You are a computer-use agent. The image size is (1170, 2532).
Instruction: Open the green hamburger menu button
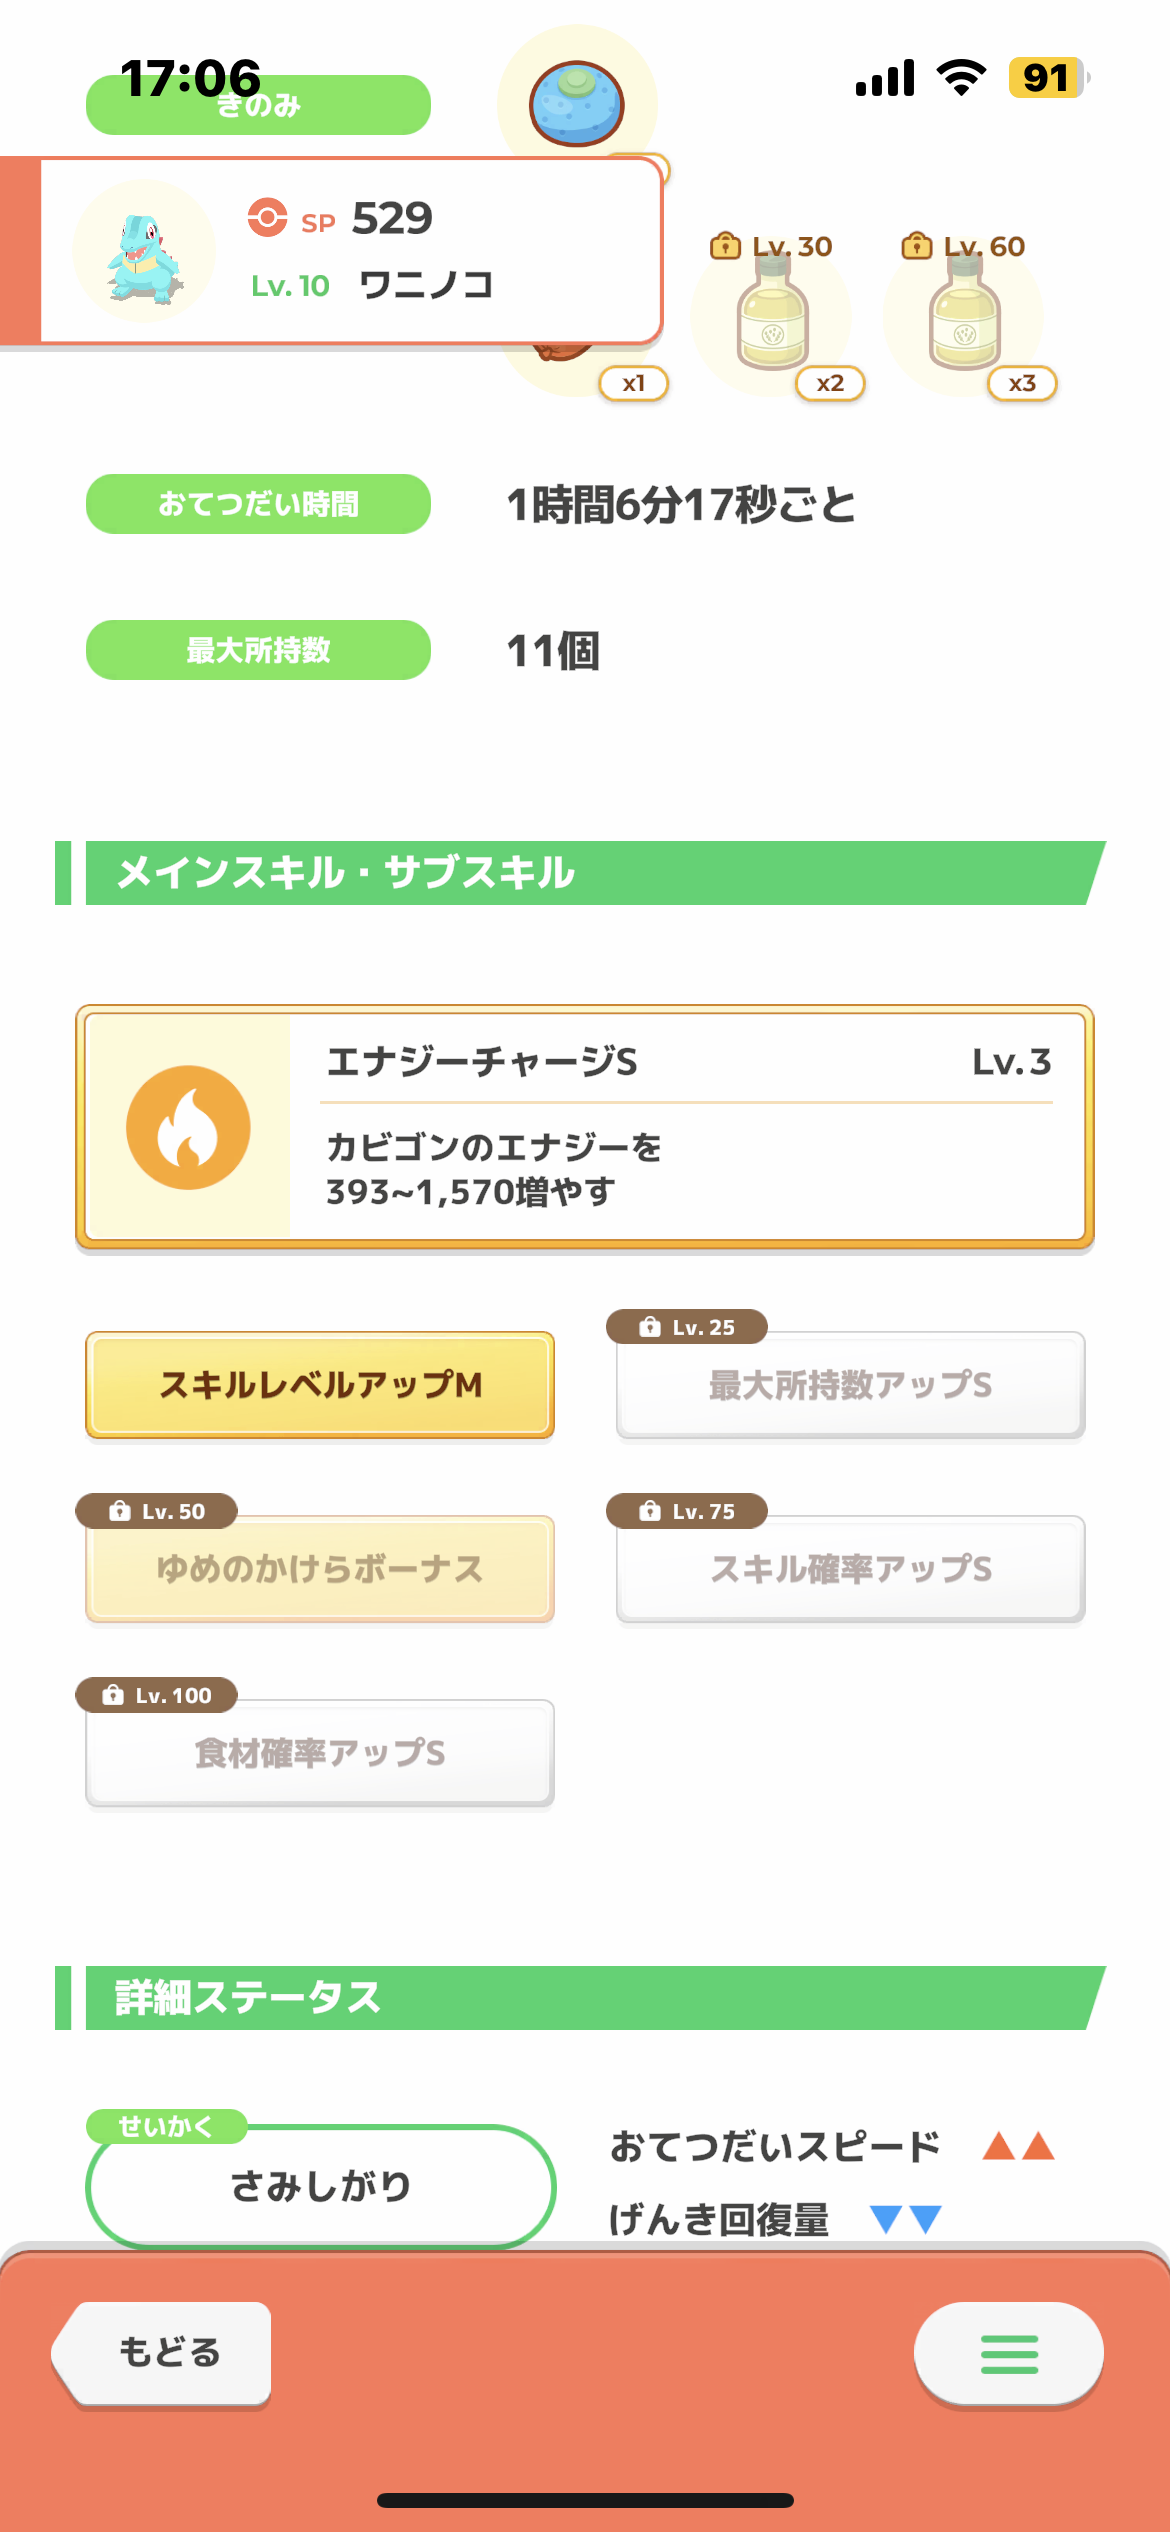(1008, 2354)
